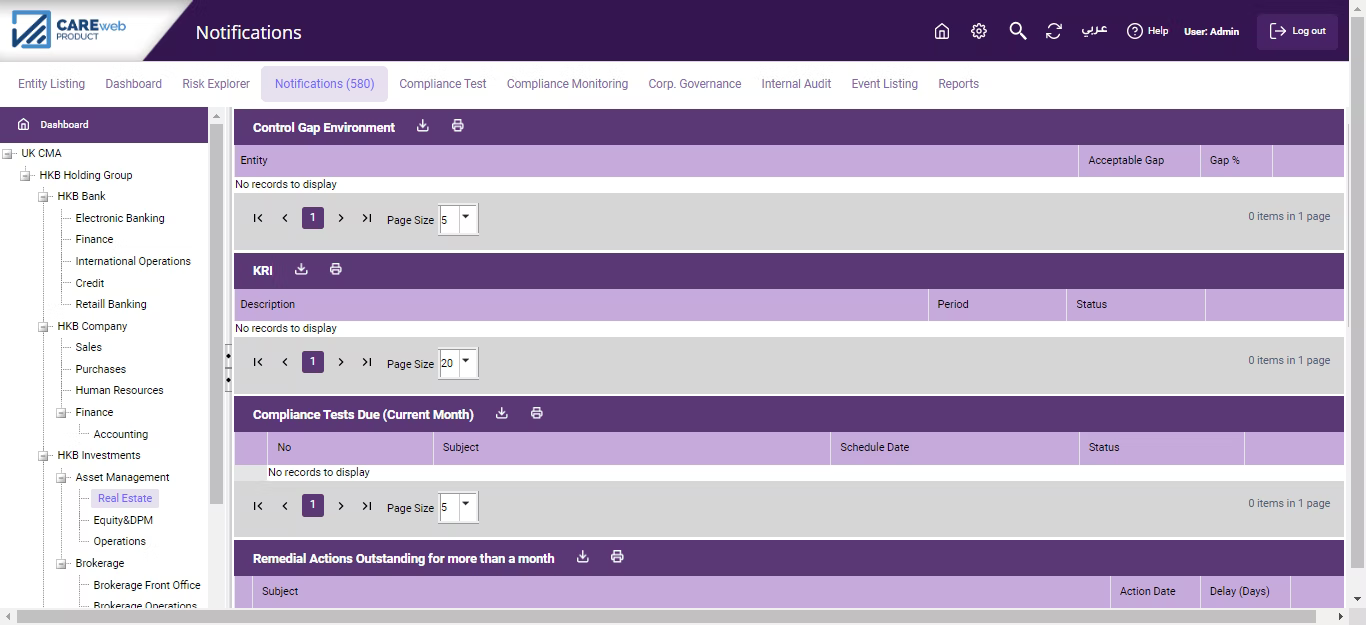
Task: Print the KRI panel
Action: [x=335, y=269]
